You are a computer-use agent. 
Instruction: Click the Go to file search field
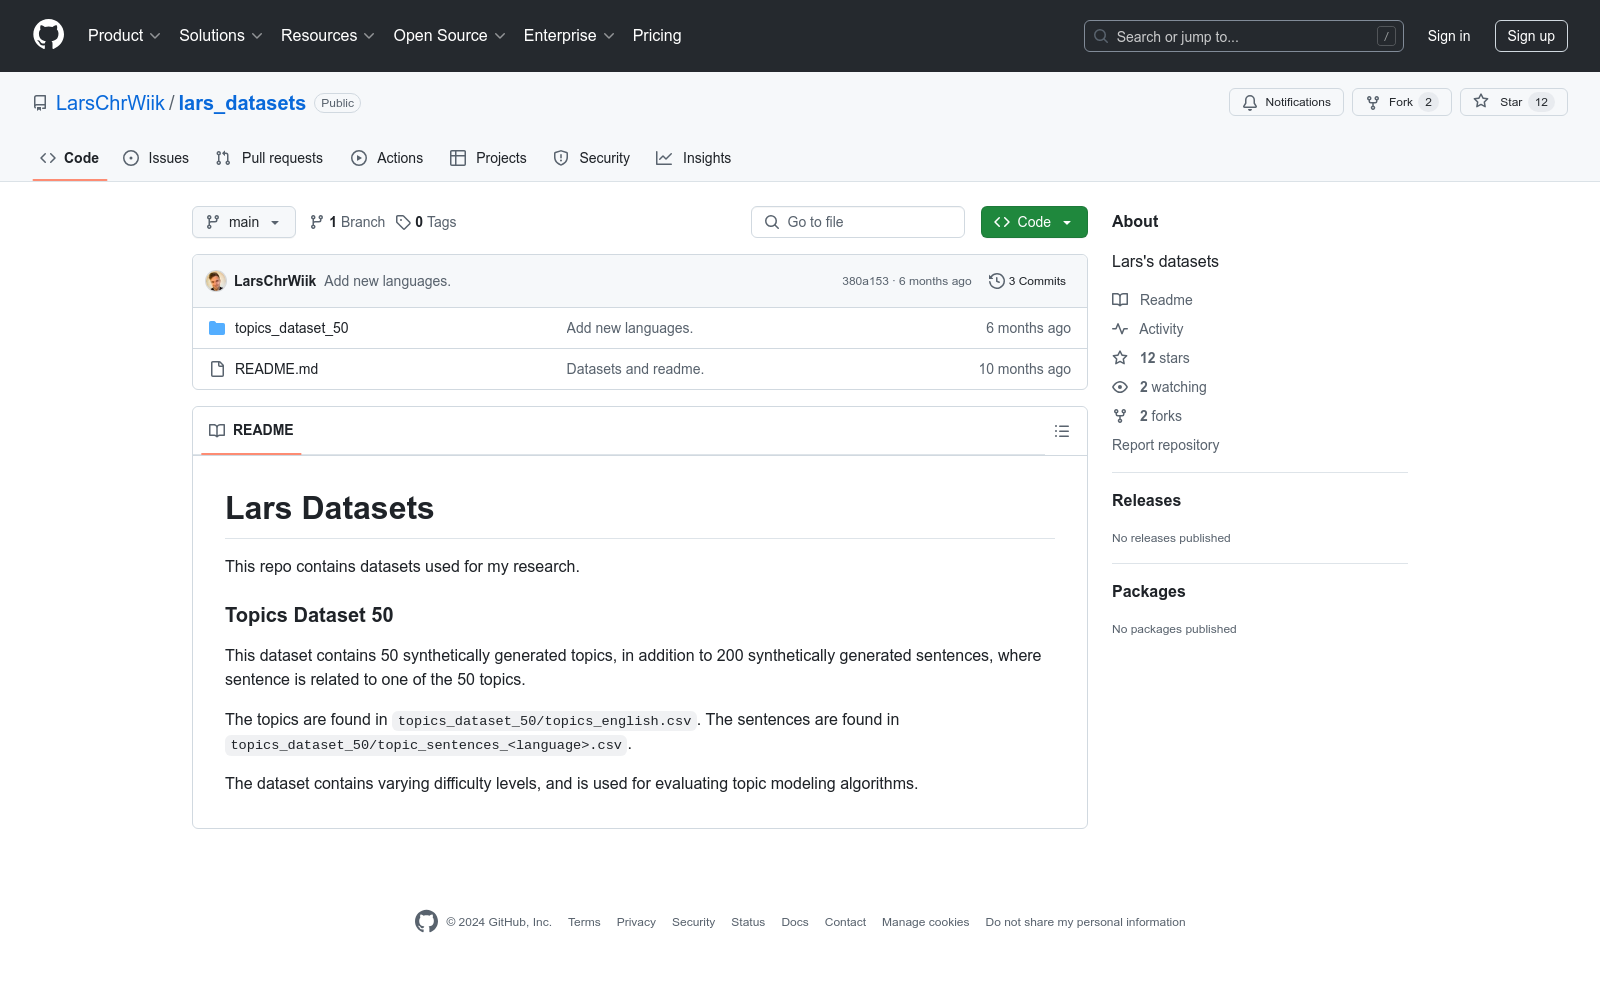coord(858,222)
